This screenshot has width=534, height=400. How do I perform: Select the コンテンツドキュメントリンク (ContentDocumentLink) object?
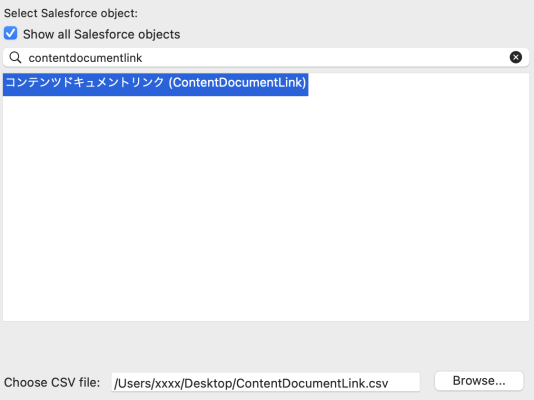click(x=156, y=83)
